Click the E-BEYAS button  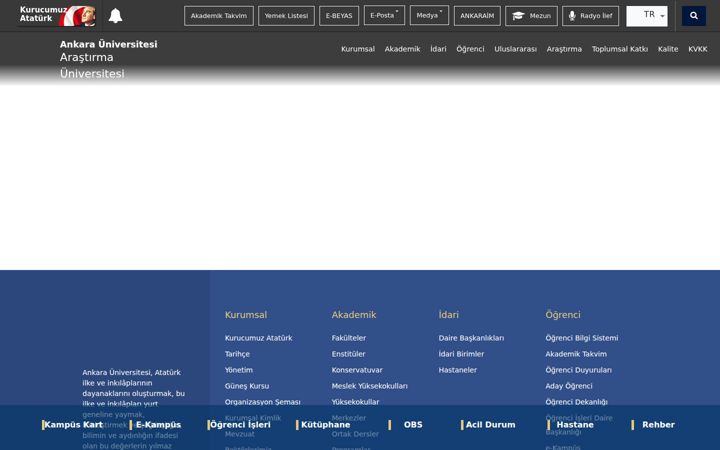pos(339,16)
